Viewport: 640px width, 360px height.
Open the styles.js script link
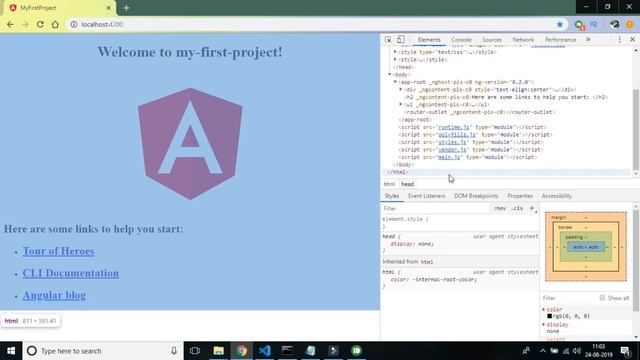(x=452, y=142)
